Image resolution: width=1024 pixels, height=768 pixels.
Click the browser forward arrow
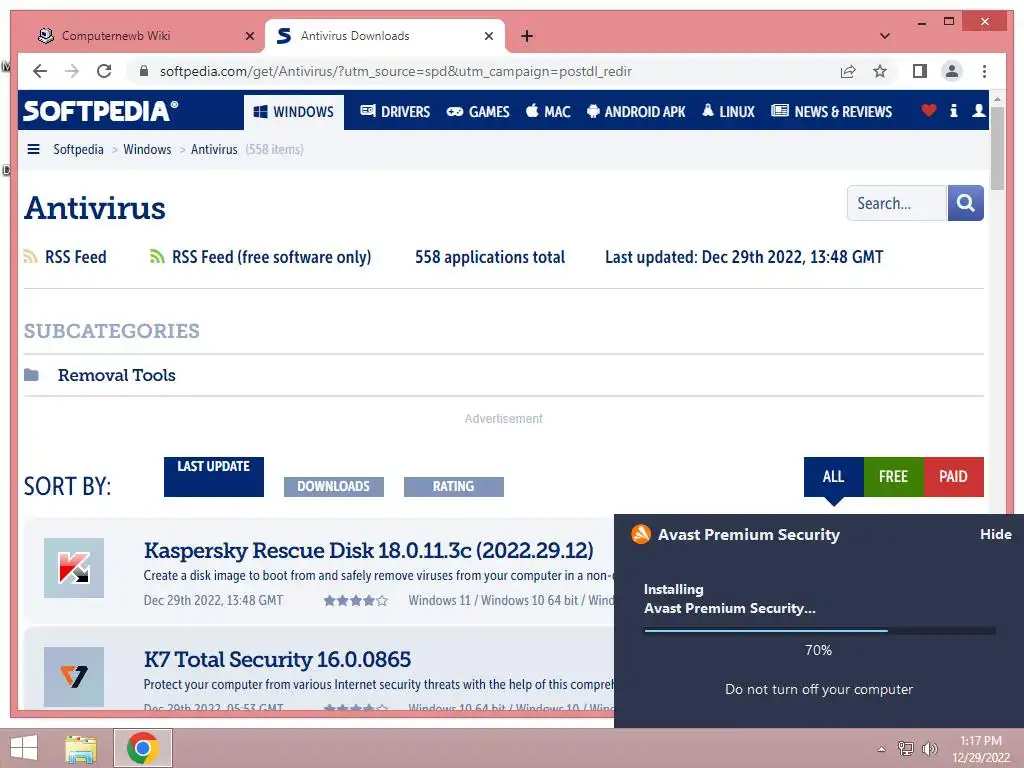(x=72, y=71)
